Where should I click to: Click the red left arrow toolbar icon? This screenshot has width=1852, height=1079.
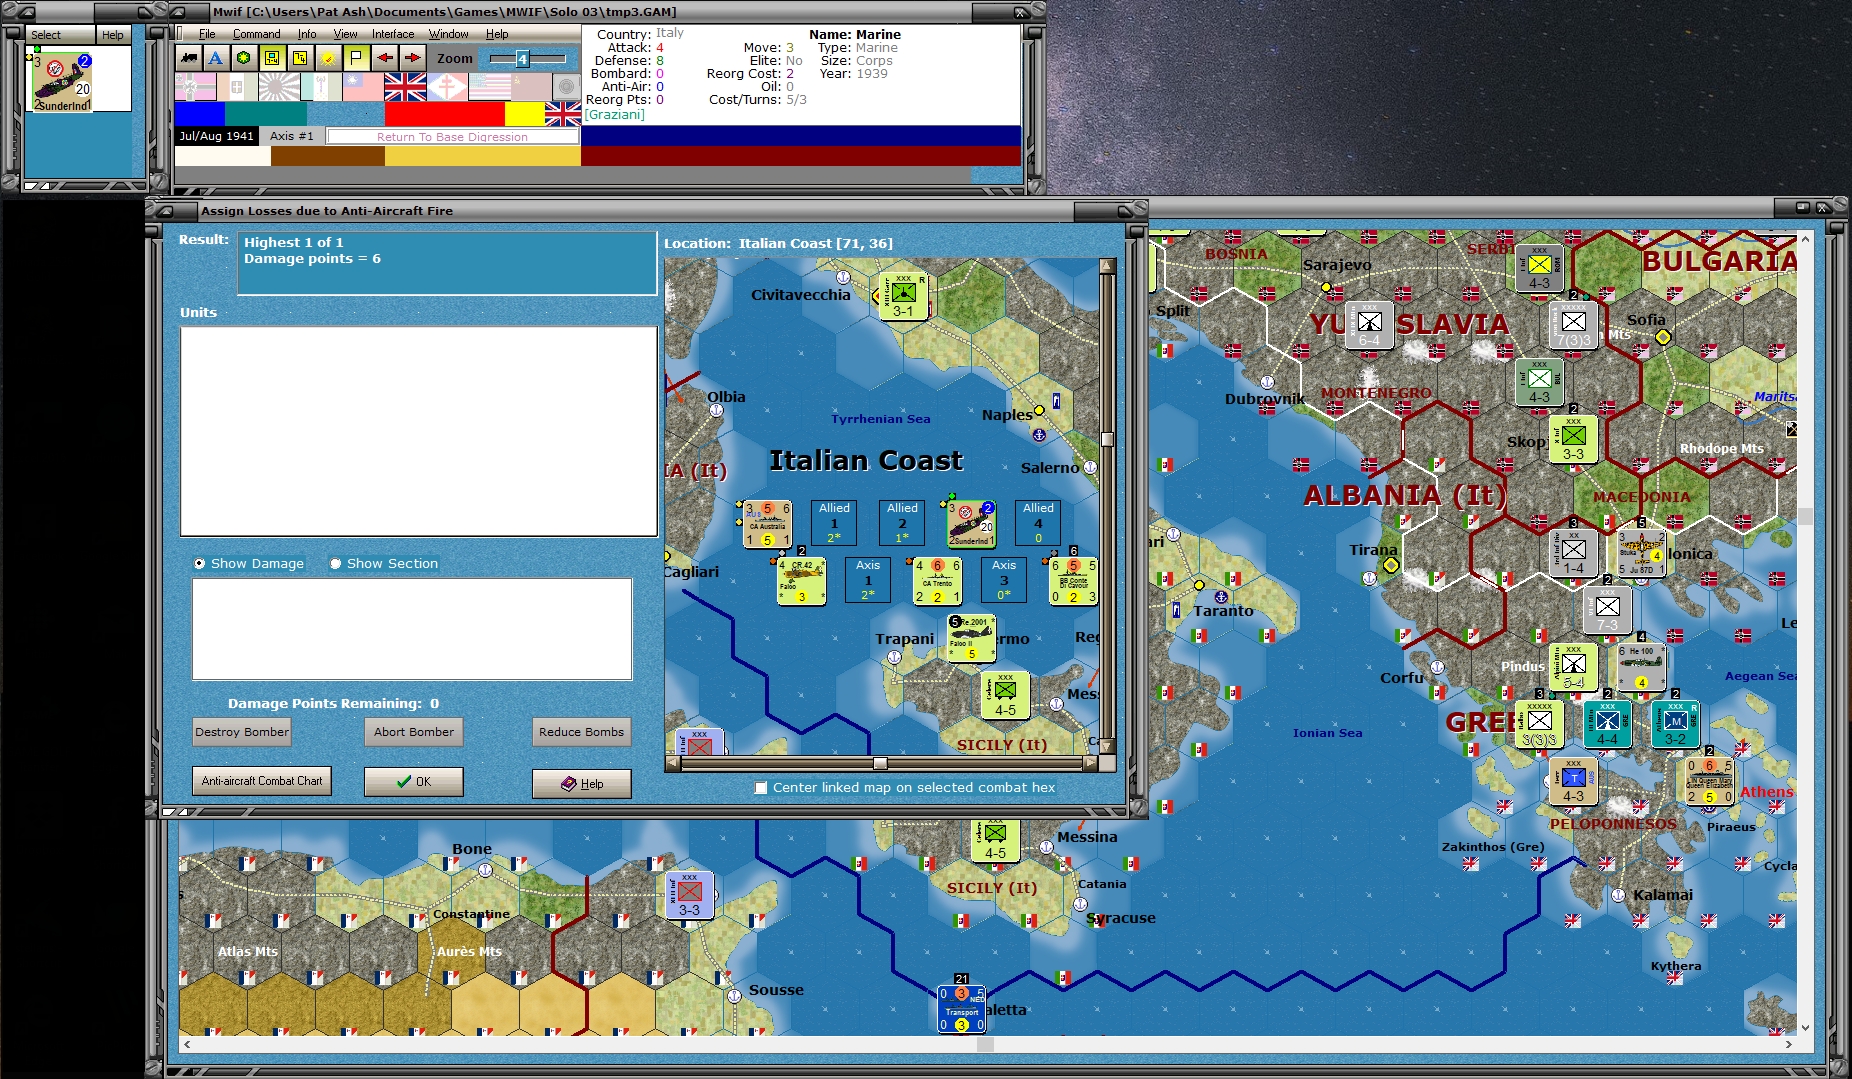(384, 58)
